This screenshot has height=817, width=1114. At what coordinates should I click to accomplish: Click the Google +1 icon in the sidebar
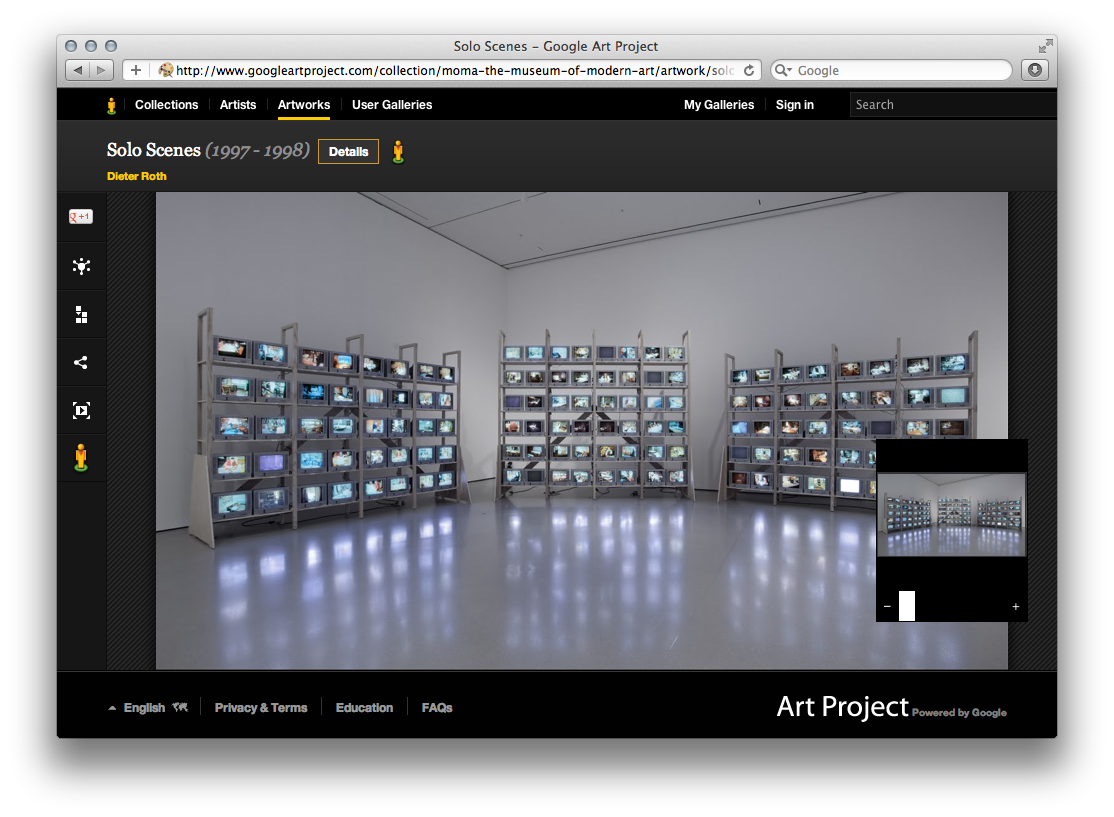tap(81, 216)
